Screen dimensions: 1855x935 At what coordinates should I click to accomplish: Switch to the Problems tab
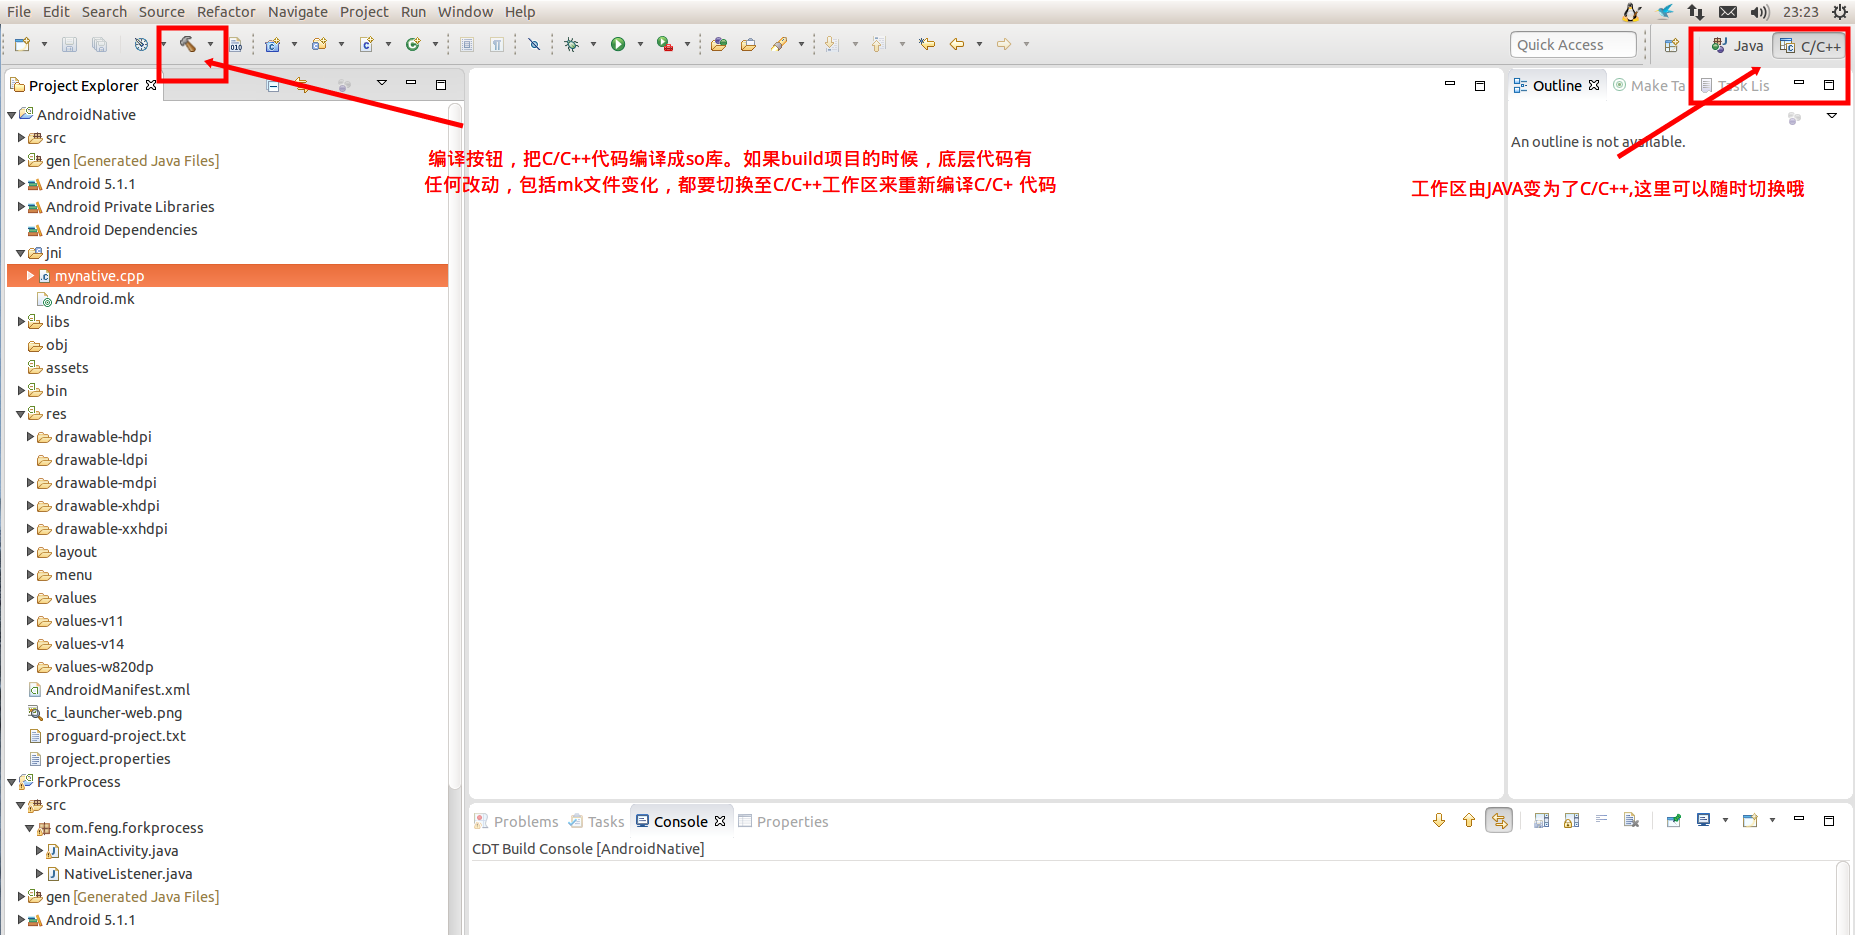click(x=516, y=821)
